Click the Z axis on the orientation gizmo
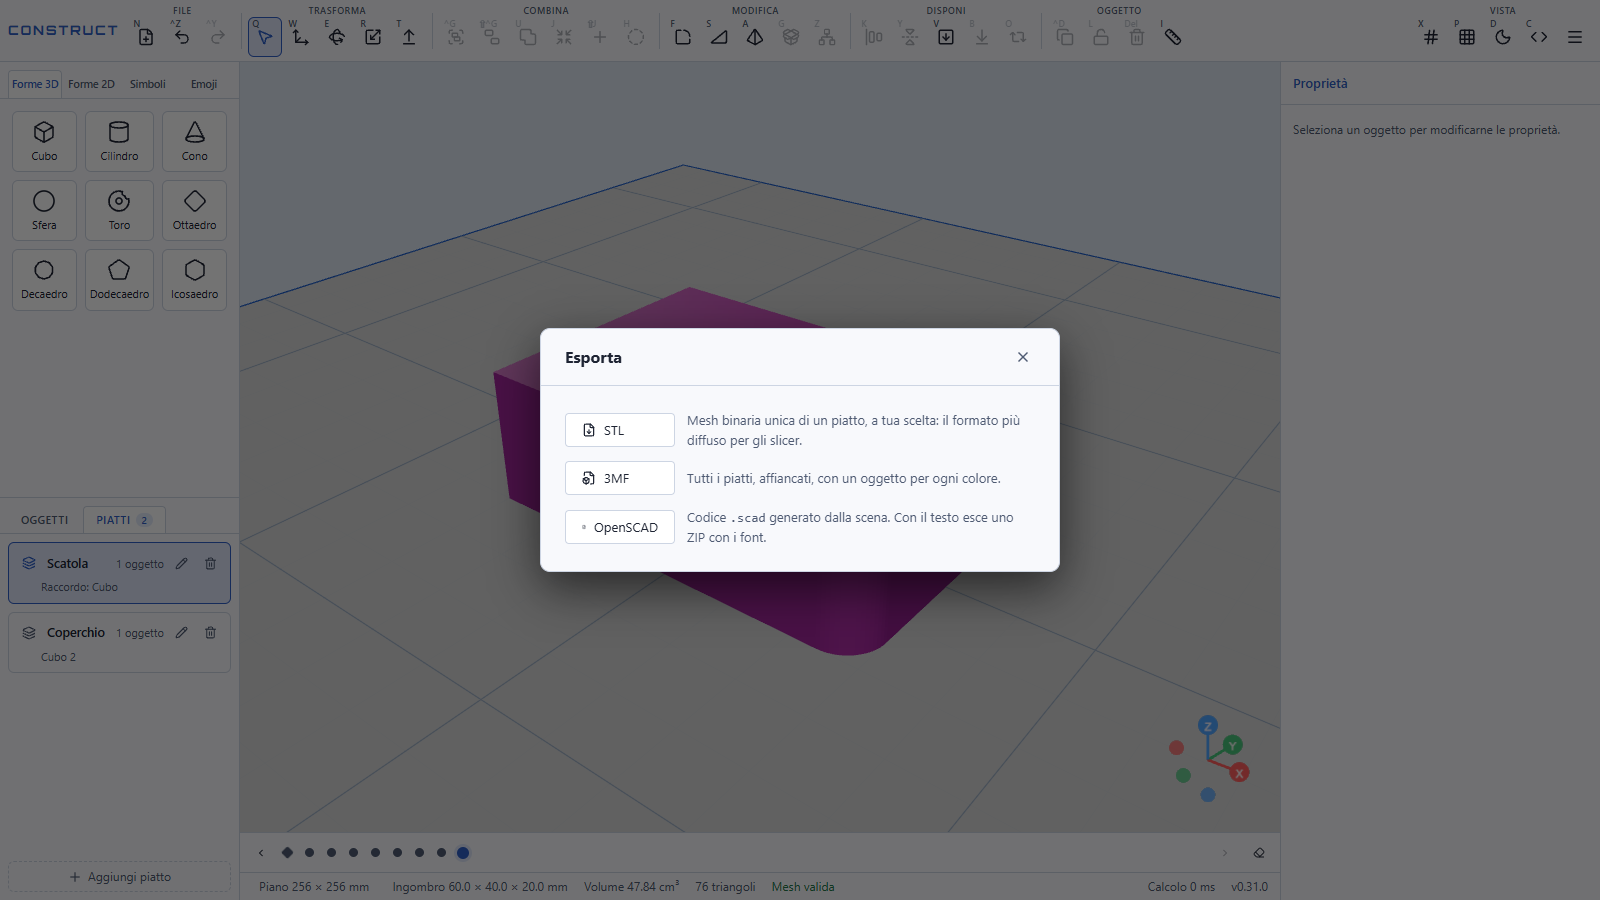Viewport: 1600px width, 900px height. pyautogui.click(x=1208, y=726)
